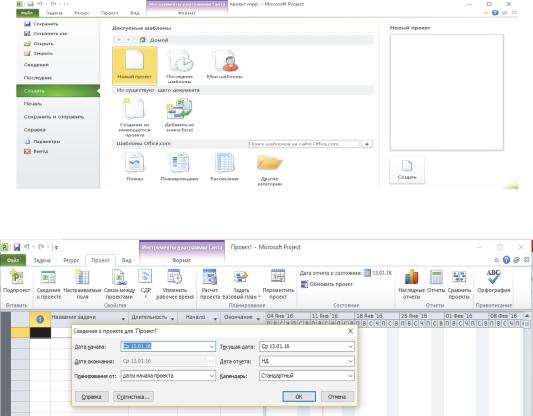Expand the Дата начала date dropdown

click(211, 347)
